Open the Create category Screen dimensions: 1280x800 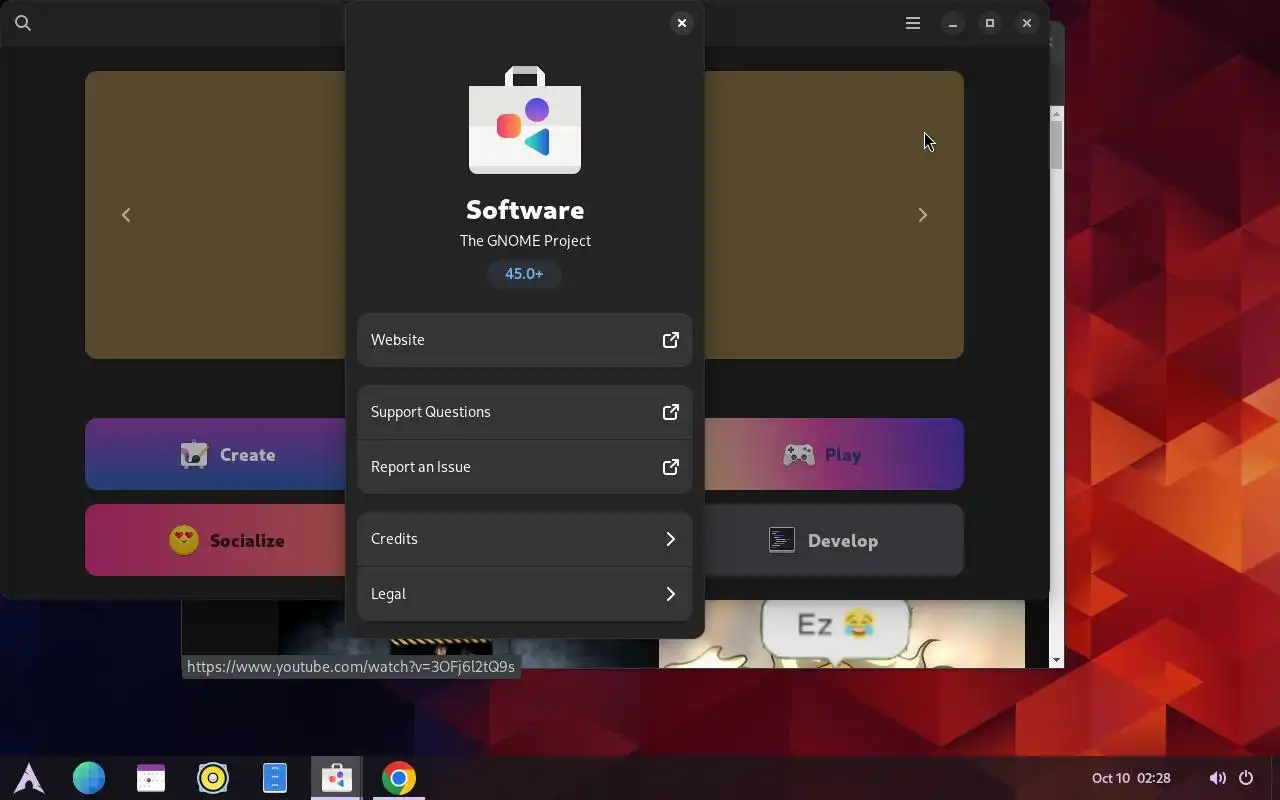tap(215, 454)
